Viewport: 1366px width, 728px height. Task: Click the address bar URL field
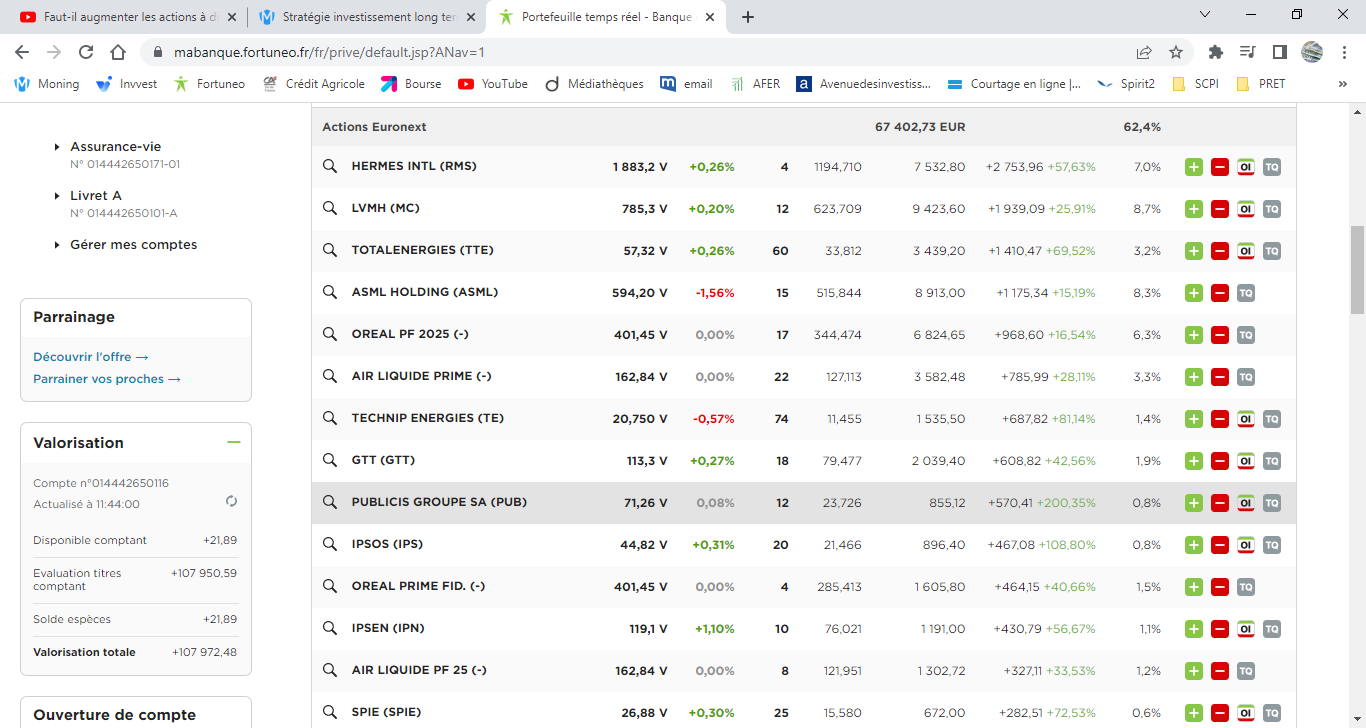[x=640, y=52]
